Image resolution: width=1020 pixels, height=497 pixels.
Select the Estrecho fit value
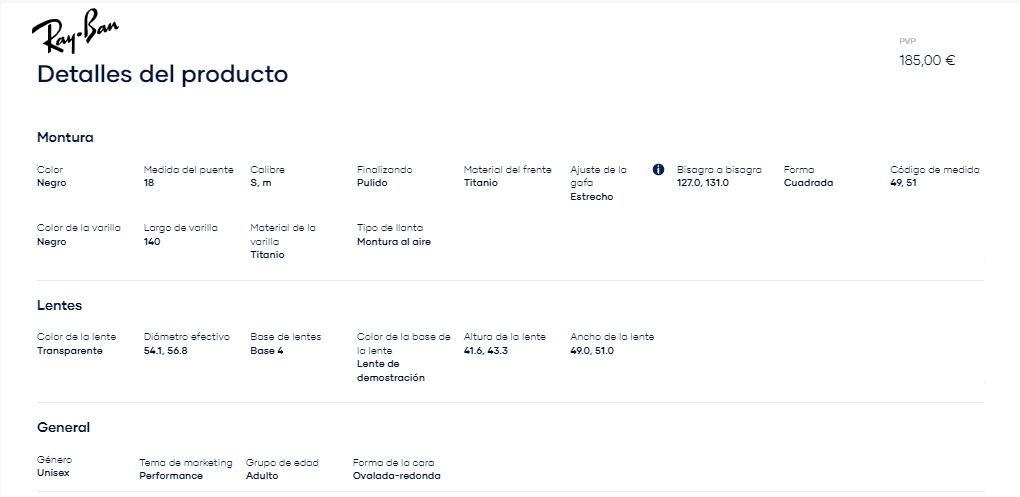point(592,196)
